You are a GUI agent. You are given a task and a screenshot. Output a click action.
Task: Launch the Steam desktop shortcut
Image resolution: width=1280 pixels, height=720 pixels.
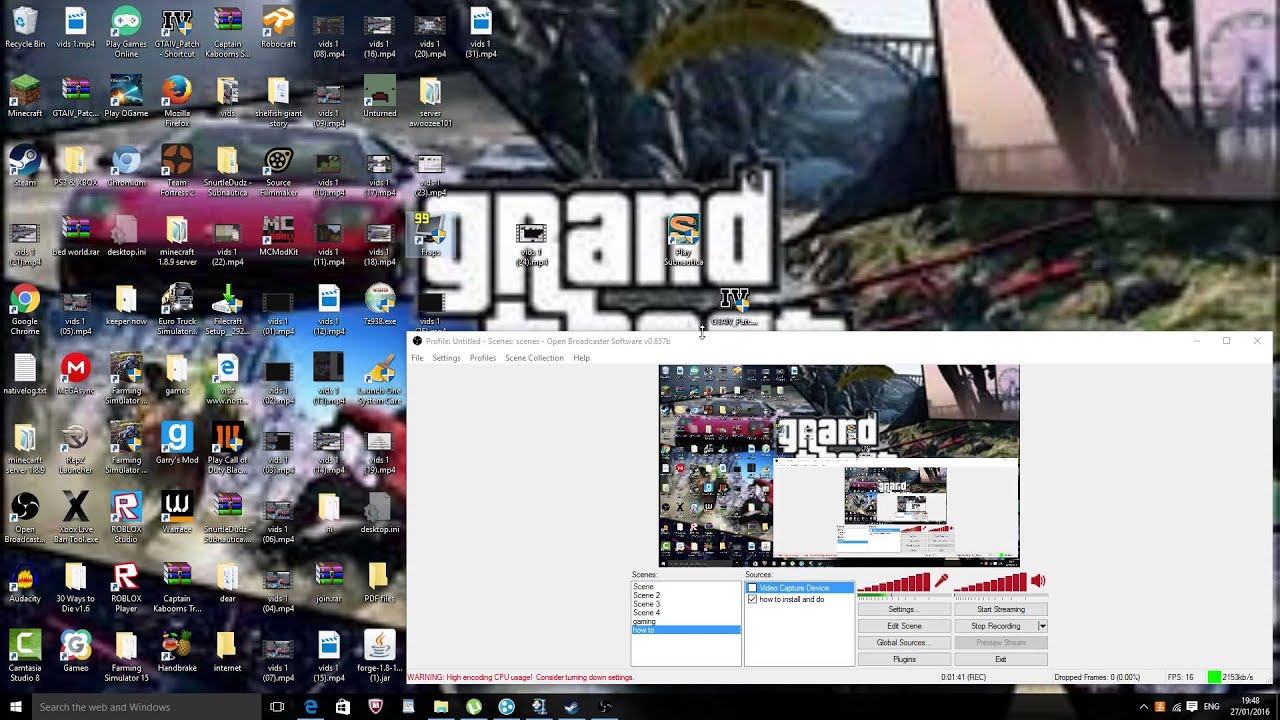coord(25,166)
